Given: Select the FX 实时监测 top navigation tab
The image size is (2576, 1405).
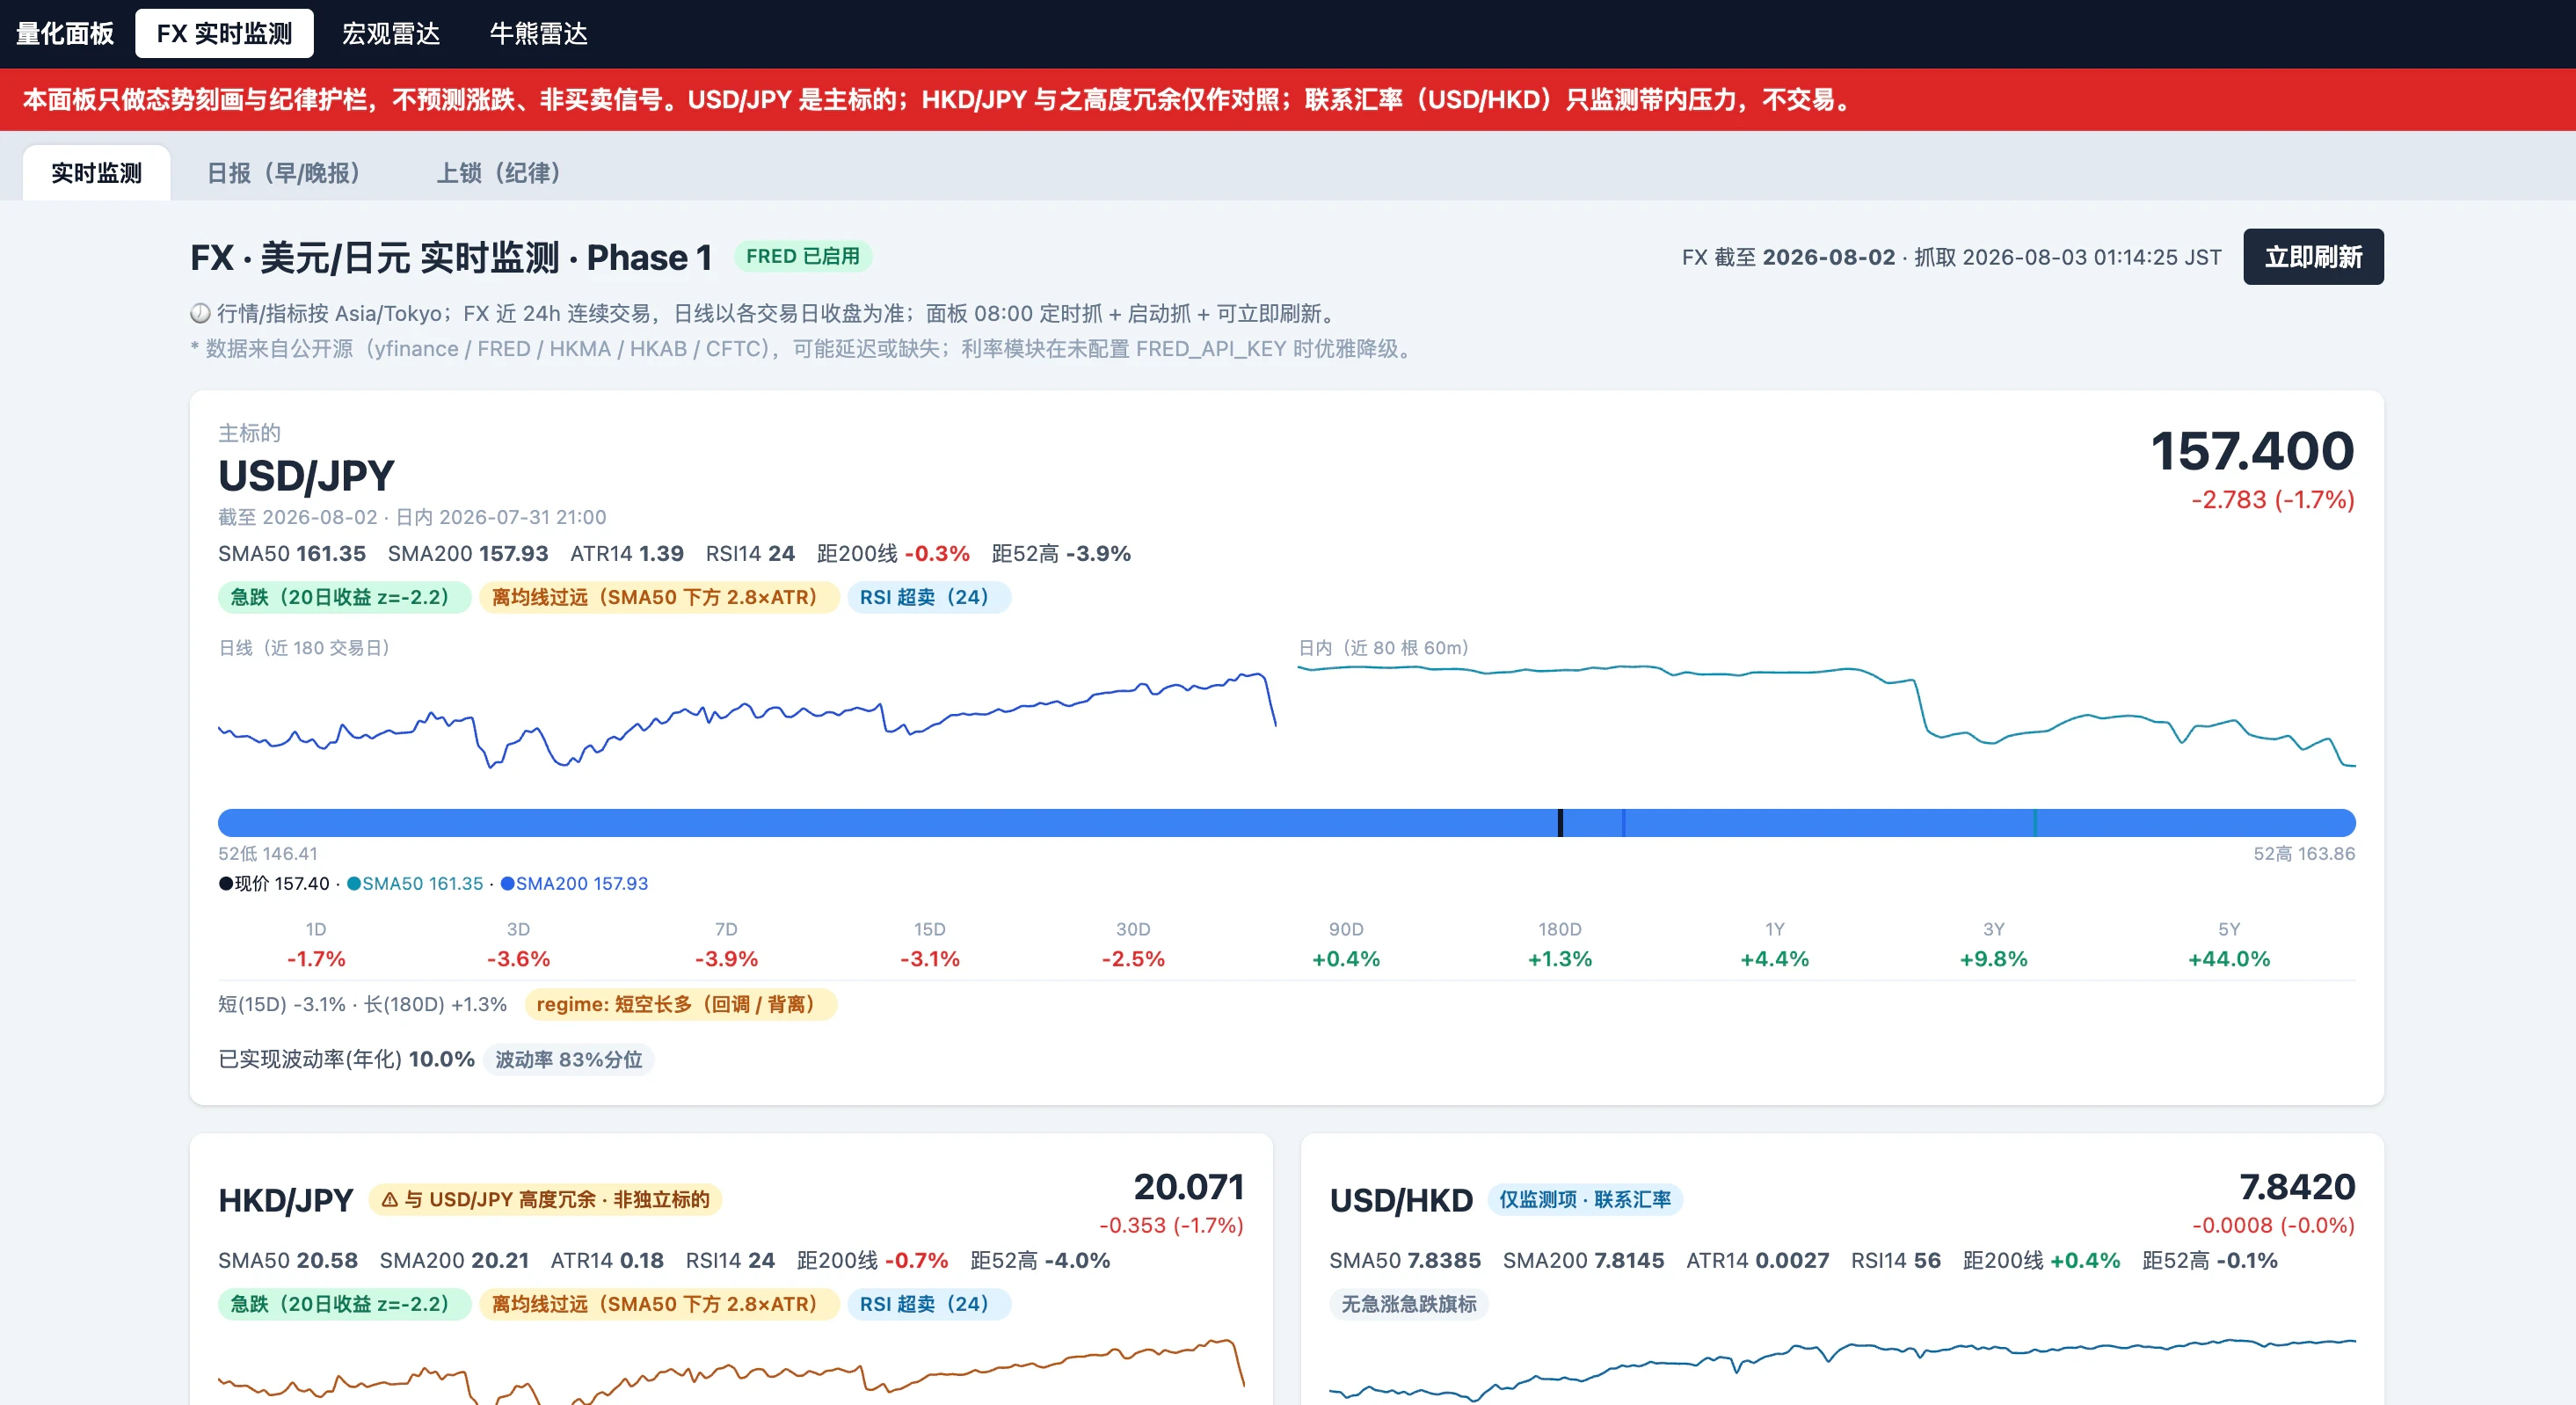Looking at the screenshot, I should coord(224,33).
